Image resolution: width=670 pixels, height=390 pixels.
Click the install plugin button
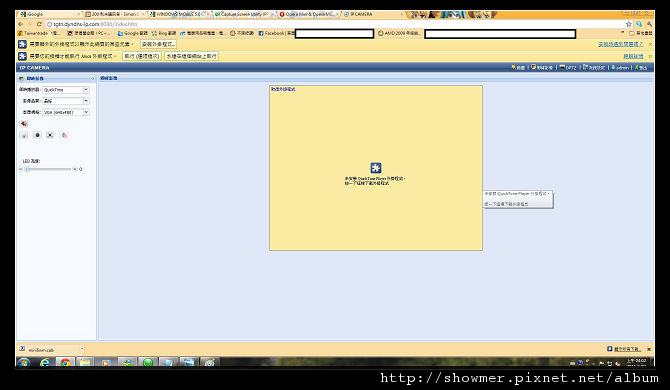pos(158,44)
